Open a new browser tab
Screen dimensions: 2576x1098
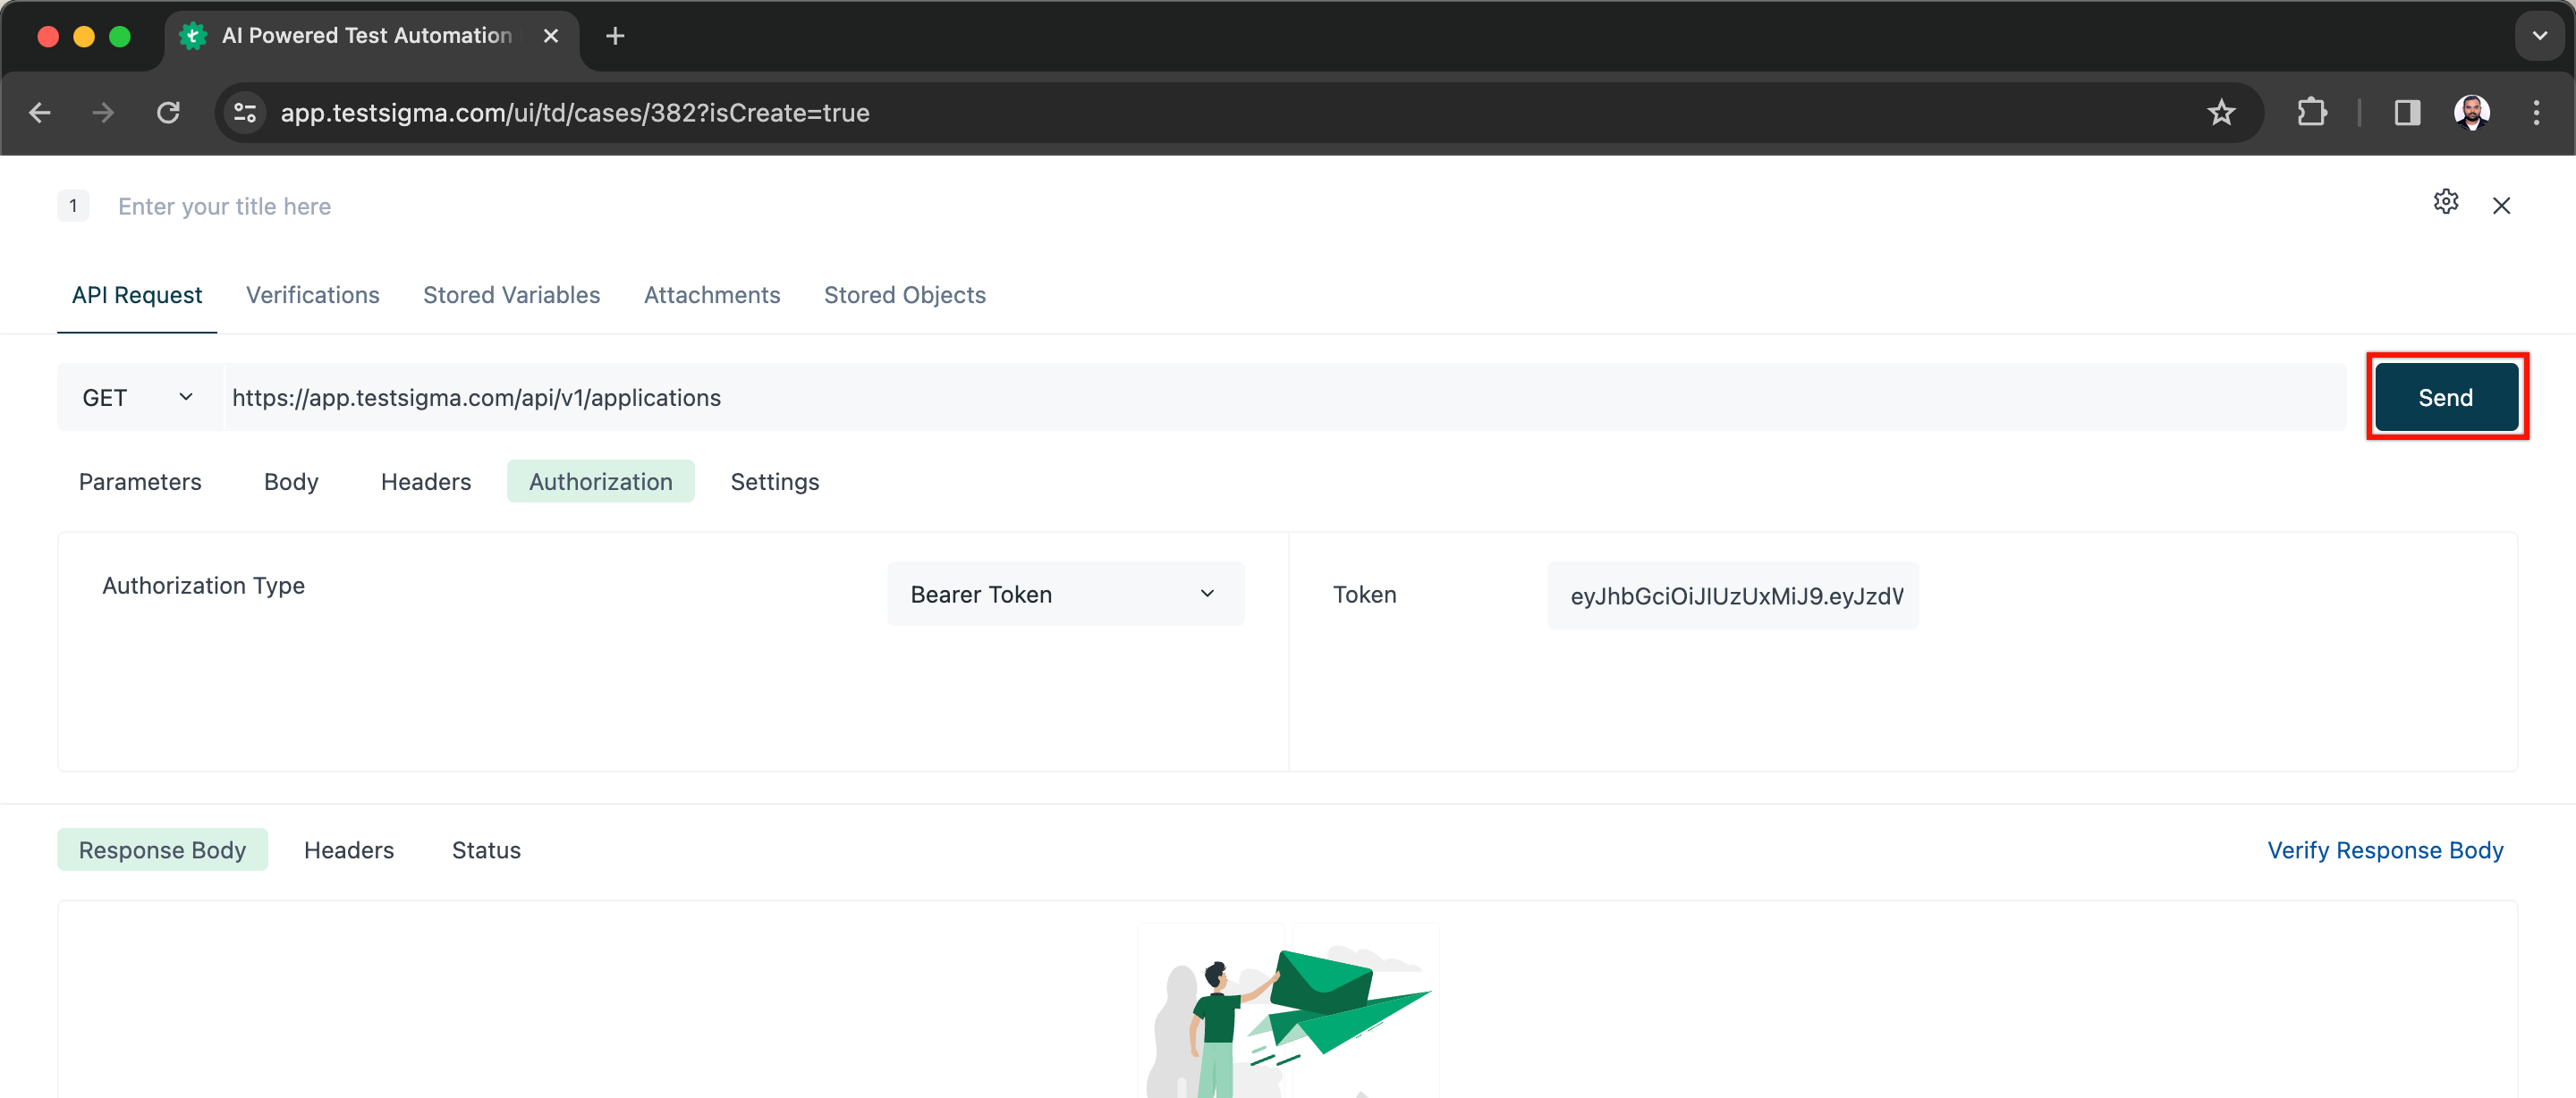pyautogui.click(x=615, y=36)
